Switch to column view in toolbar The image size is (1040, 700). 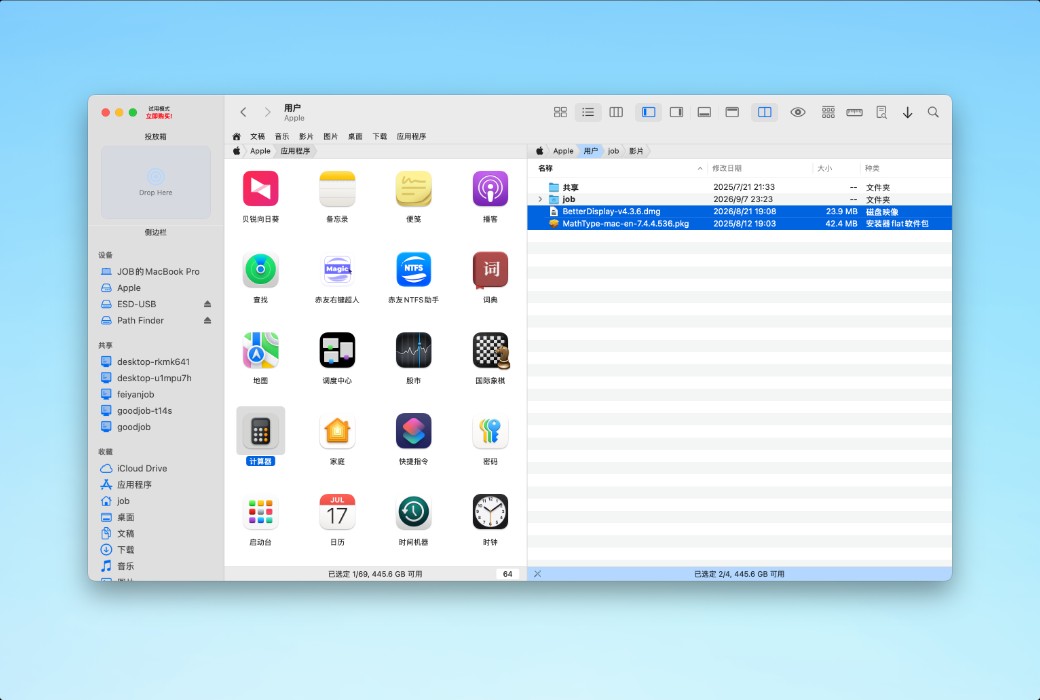coord(616,112)
